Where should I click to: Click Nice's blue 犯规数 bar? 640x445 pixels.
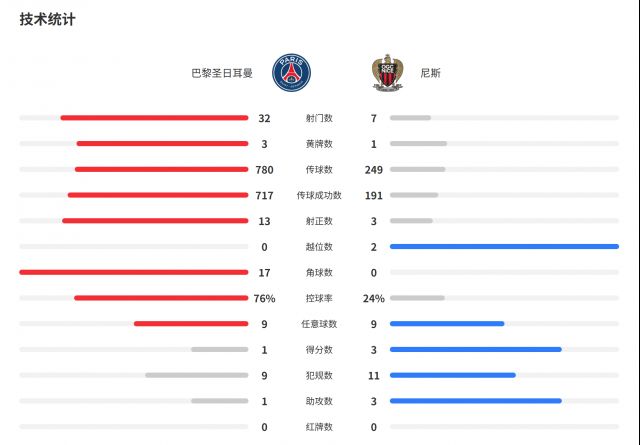click(x=452, y=375)
